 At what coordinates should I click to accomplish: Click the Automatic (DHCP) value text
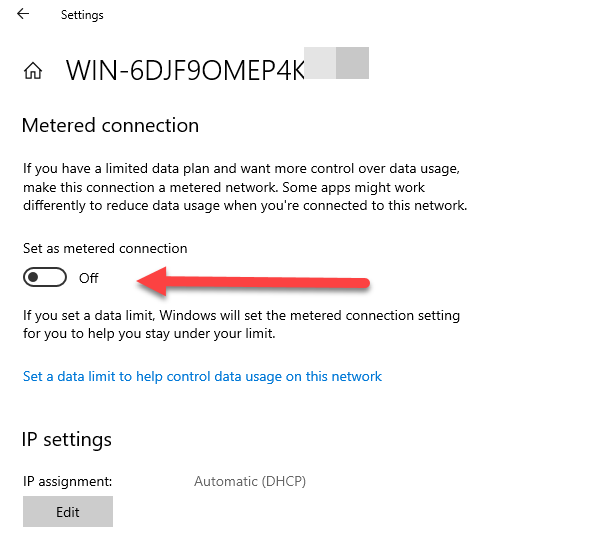pyautogui.click(x=249, y=481)
